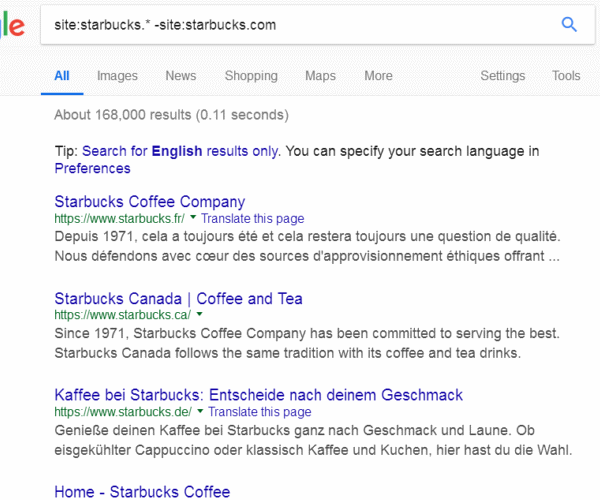This screenshot has width=600, height=500.
Task: Open the Preferences link
Action: pyautogui.click(x=92, y=168)
